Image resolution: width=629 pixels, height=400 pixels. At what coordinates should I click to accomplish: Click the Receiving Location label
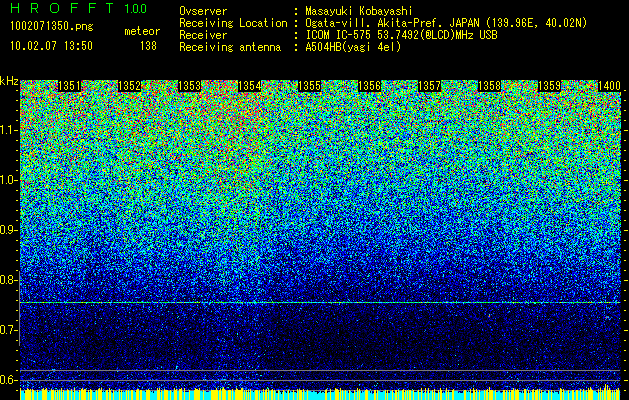[233, 23]
